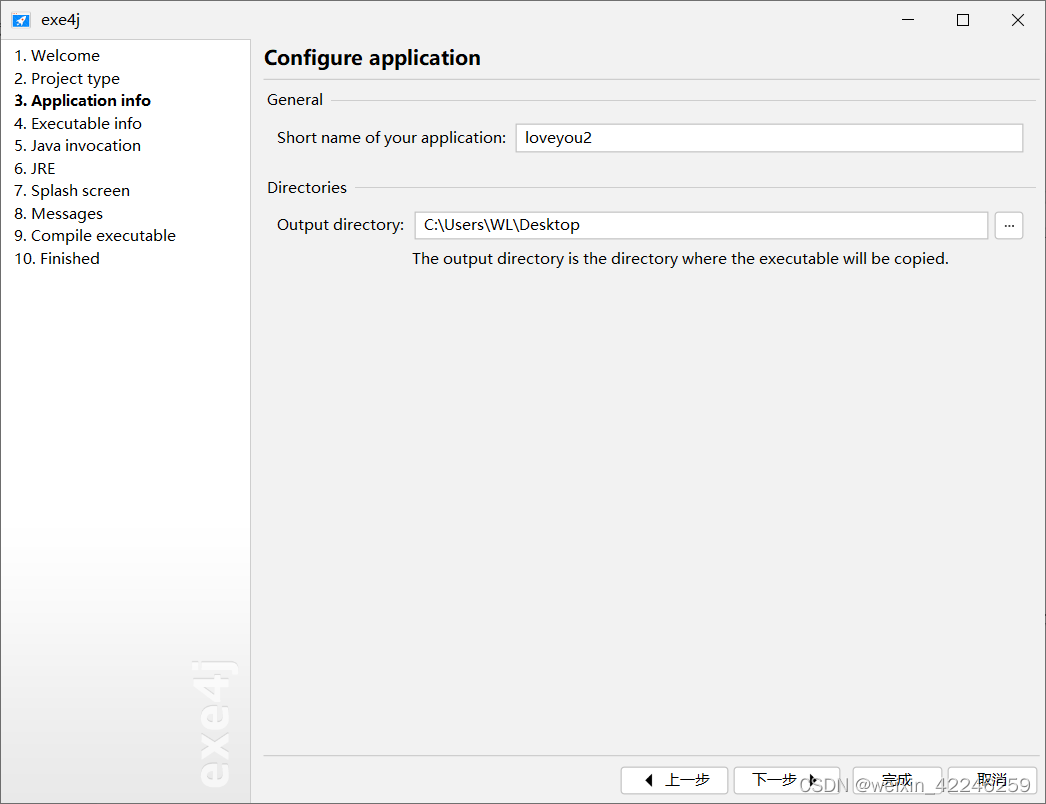Click the General section heading
Viewport: 1046px width, 804px height.
295,100
